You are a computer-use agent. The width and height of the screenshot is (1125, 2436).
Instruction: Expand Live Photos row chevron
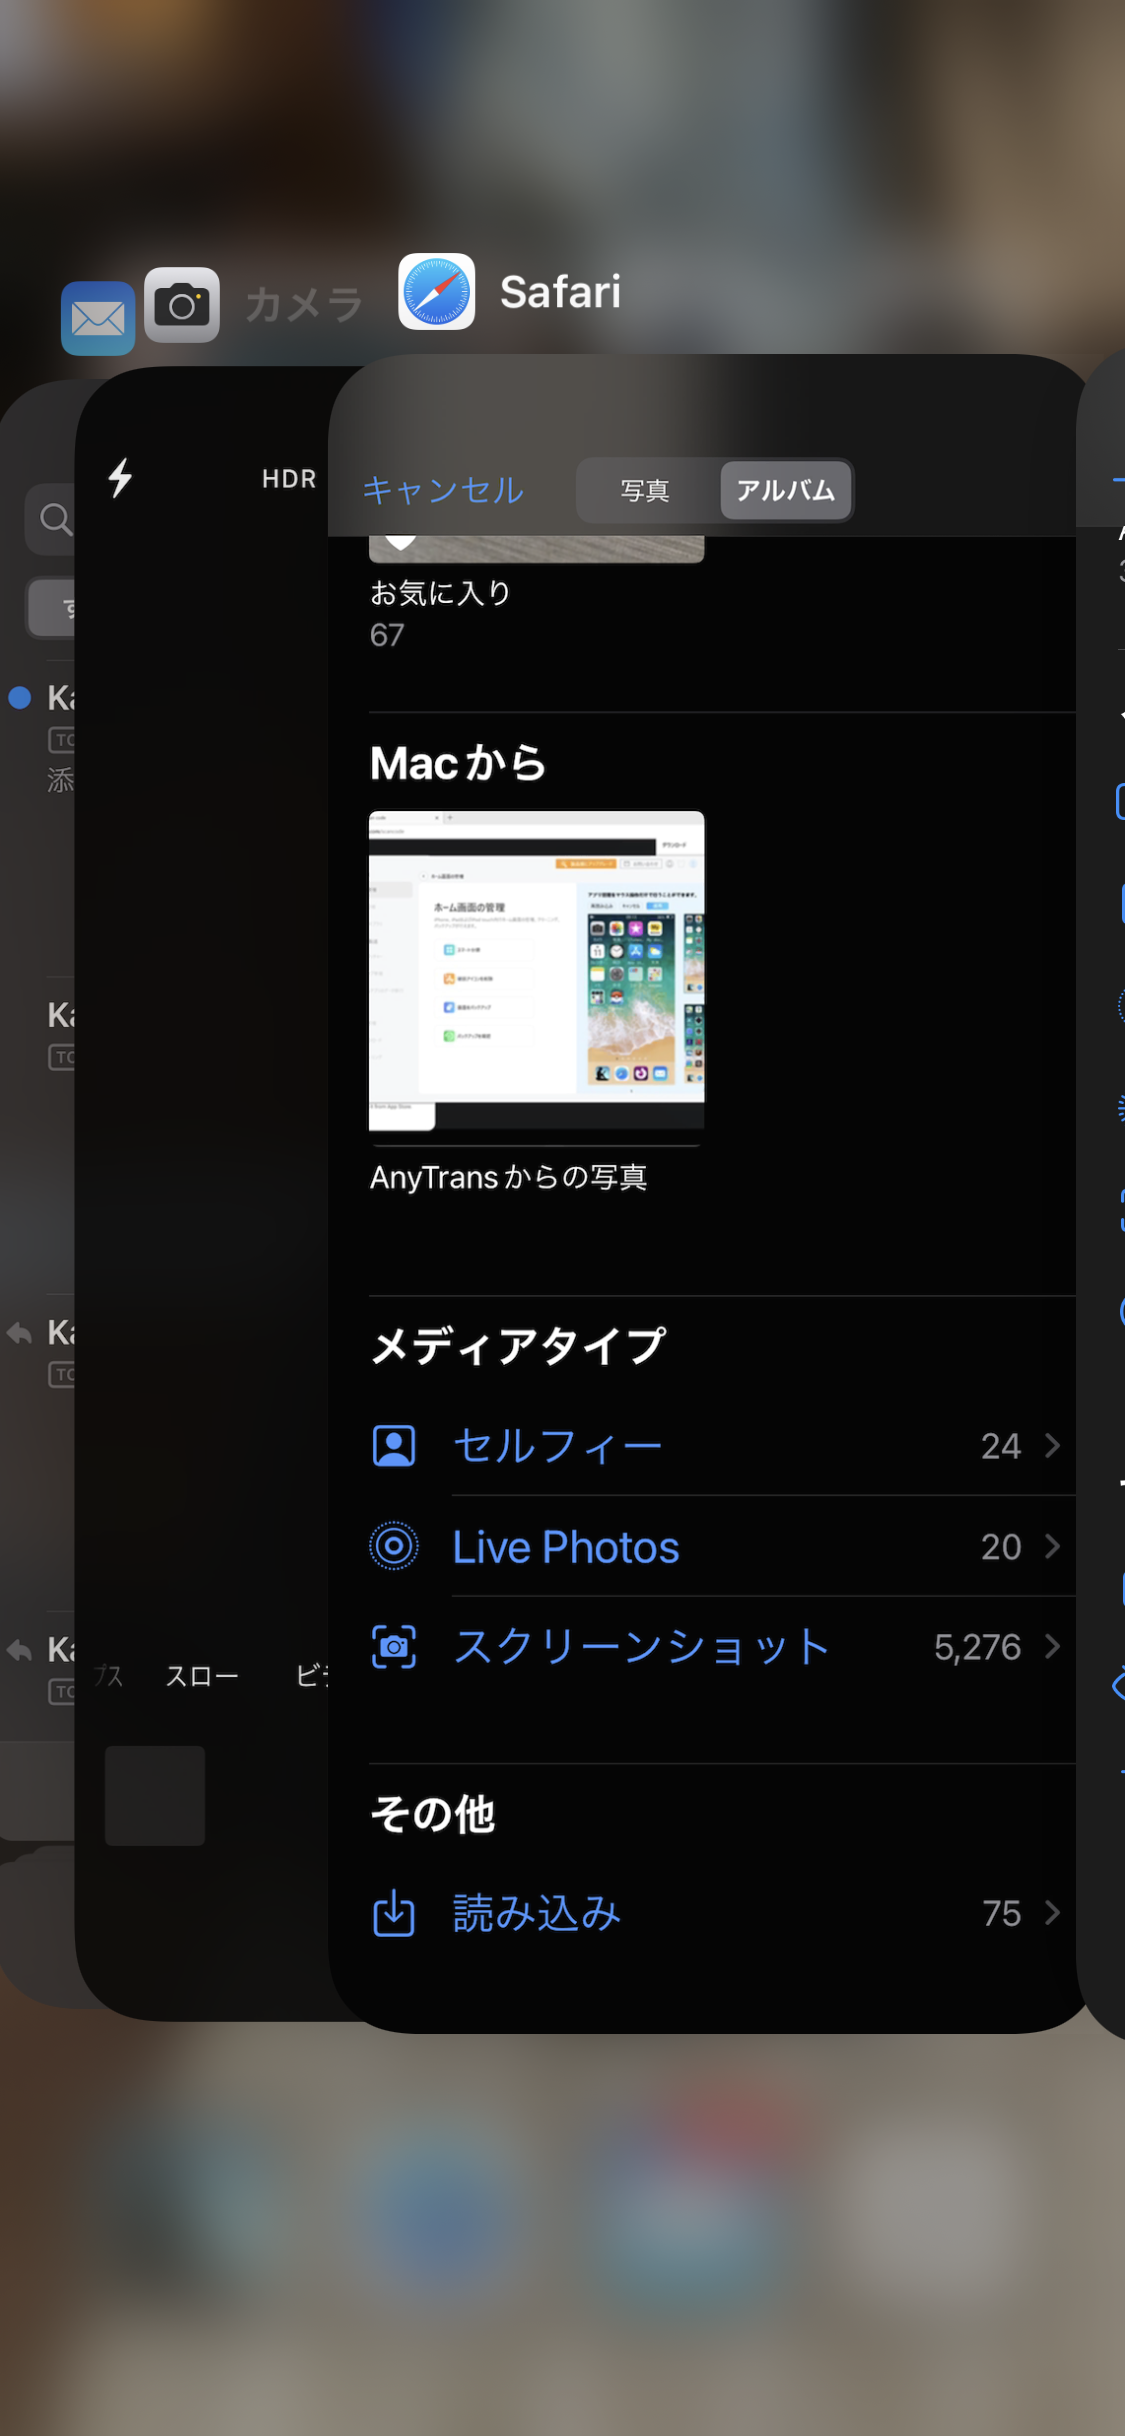click(1052, 1547)
